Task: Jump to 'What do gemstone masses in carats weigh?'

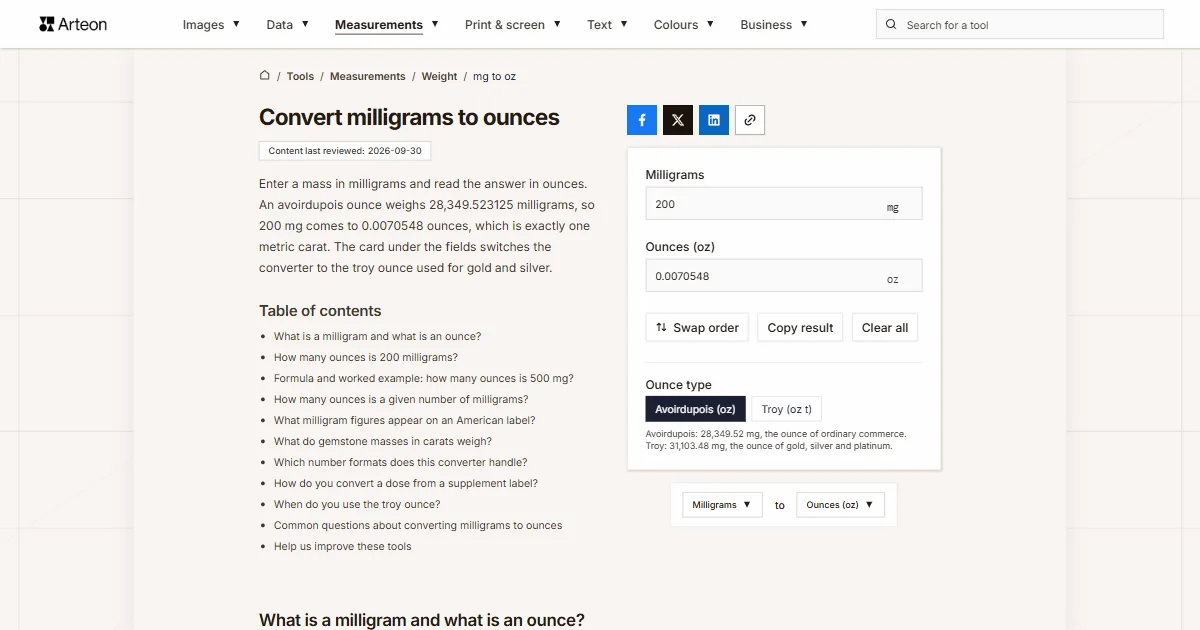Action: [383, 442]
